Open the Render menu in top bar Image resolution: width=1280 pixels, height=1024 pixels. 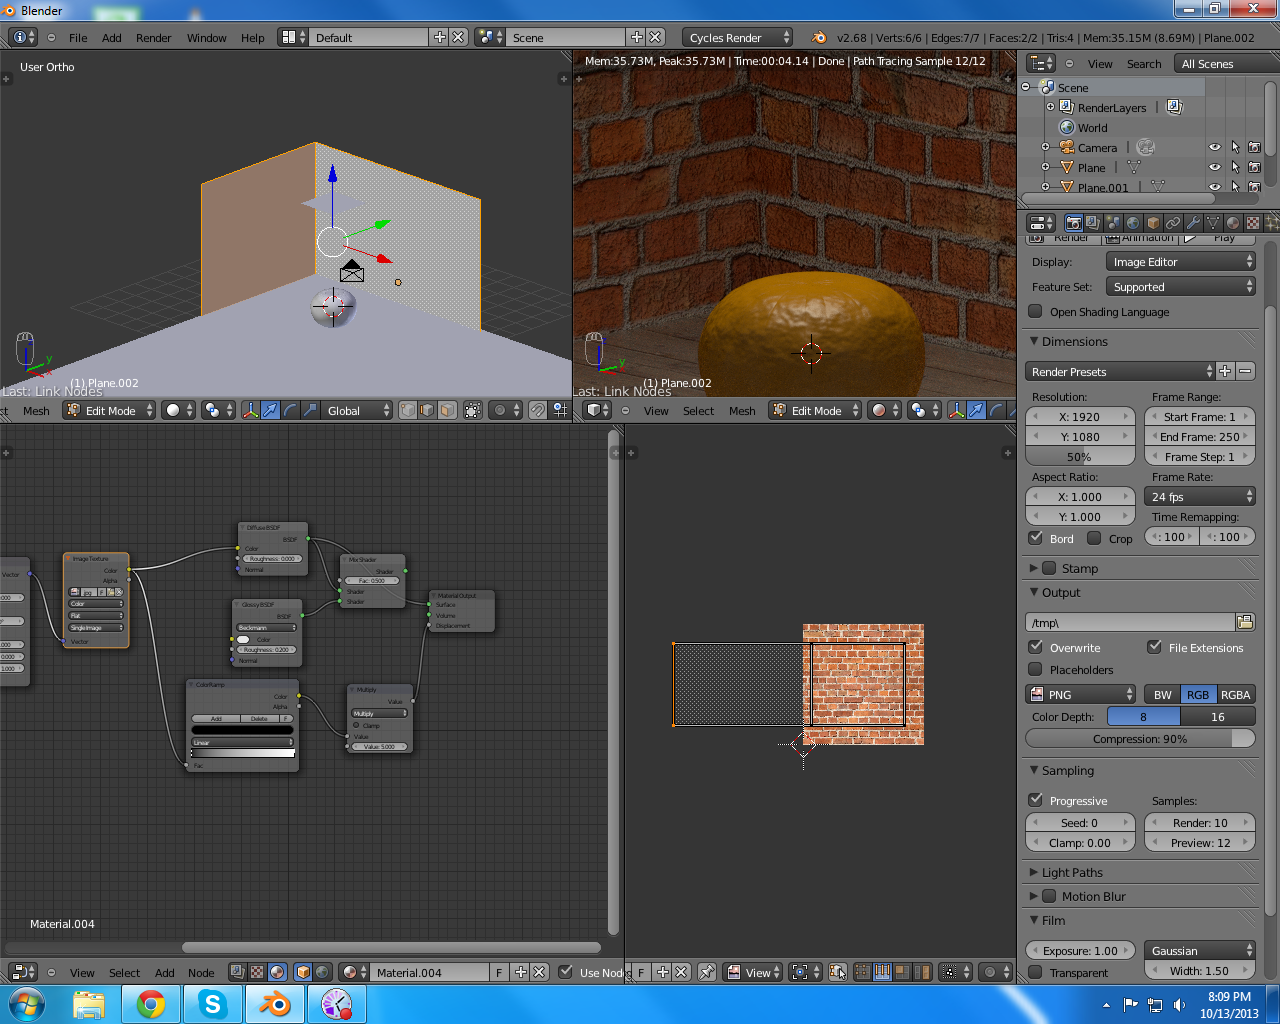coord(153,38)
